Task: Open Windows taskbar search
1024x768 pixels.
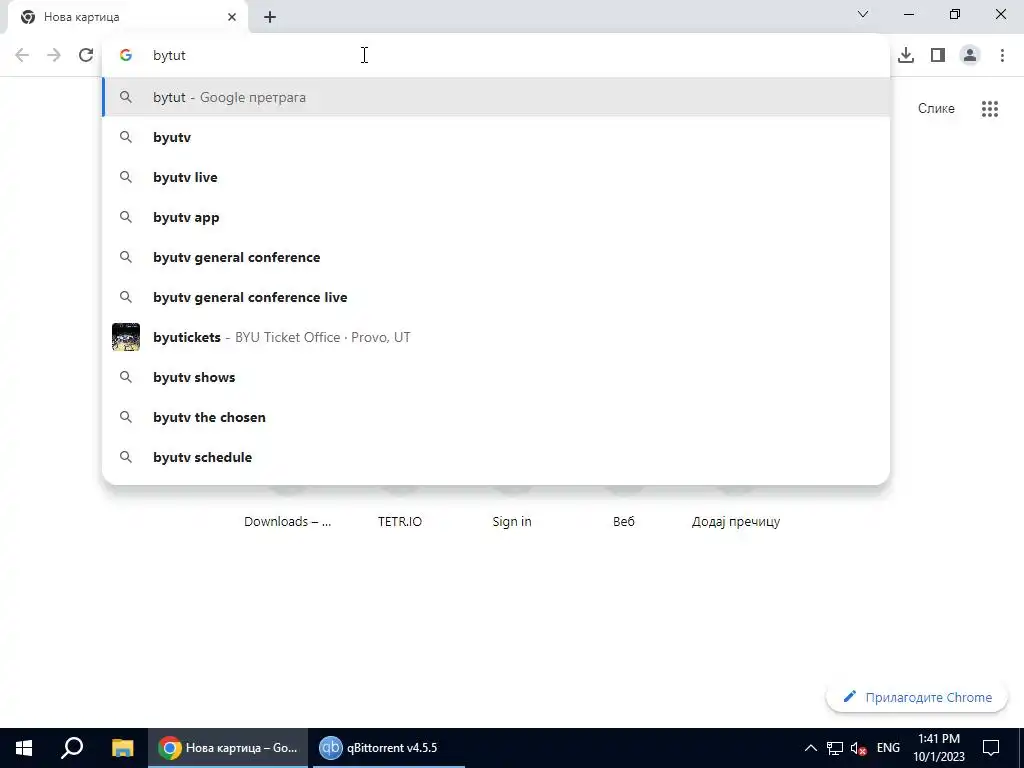Action: (x=72, y=748)
